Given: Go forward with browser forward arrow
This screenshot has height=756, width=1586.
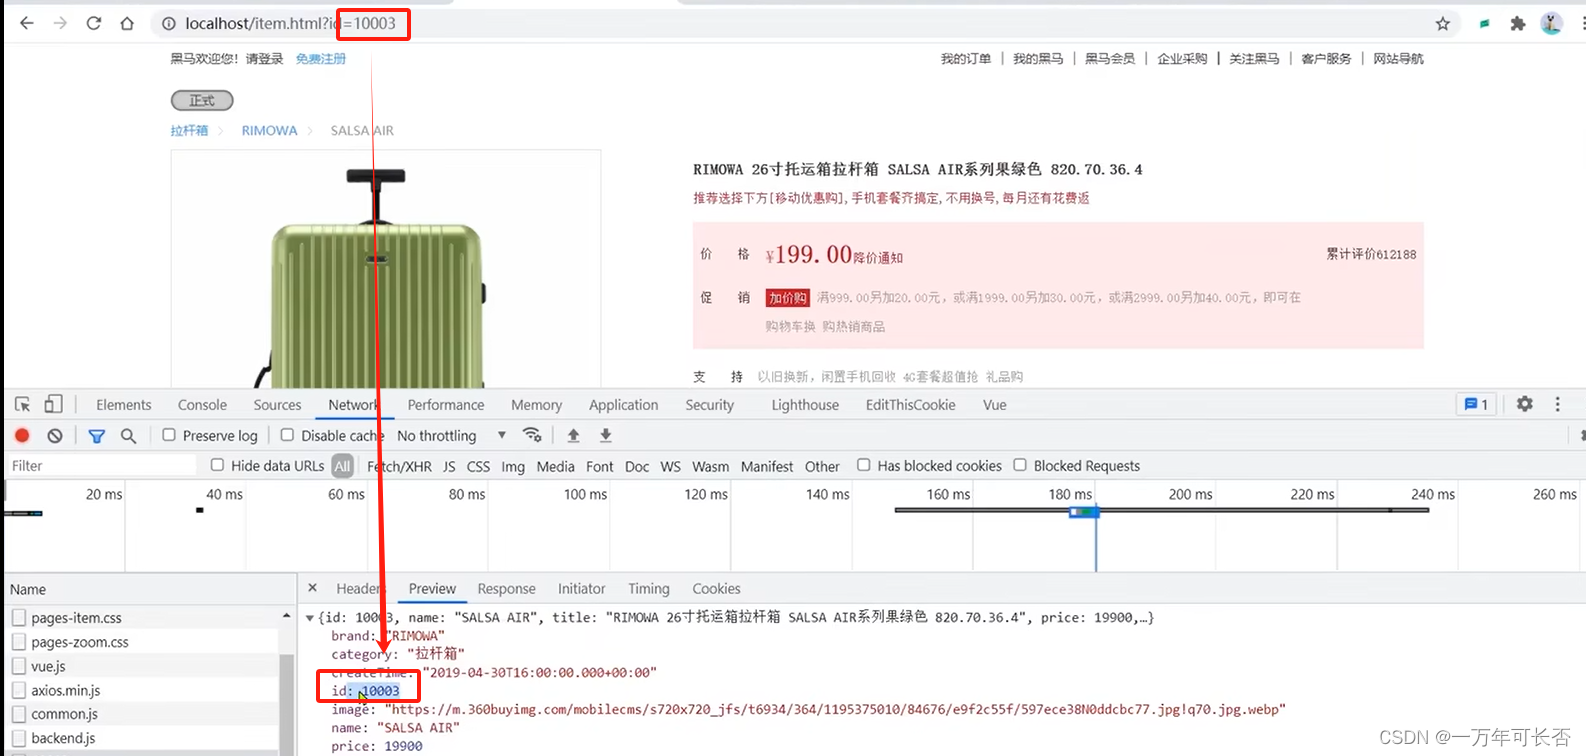Looking at the screenshot, I should (x=60, y=23).
